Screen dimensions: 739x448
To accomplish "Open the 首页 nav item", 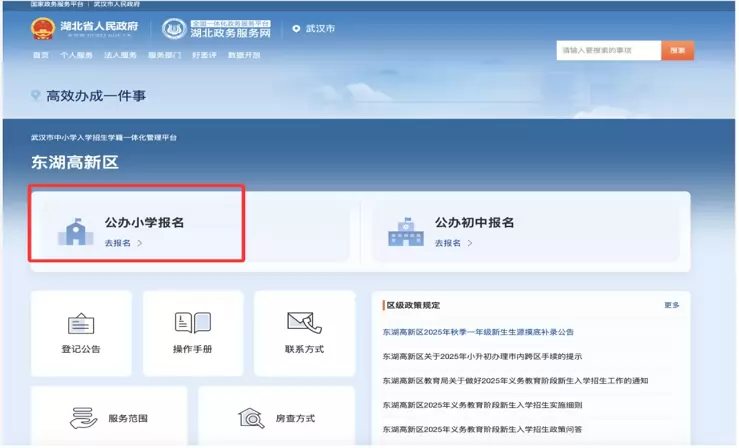I will tap(41, 55).
